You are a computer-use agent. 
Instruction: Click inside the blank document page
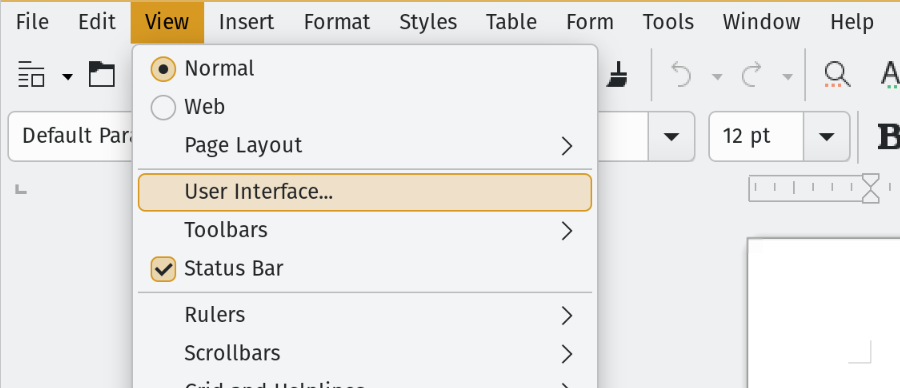pyautogui.click(x=824, y=313)
